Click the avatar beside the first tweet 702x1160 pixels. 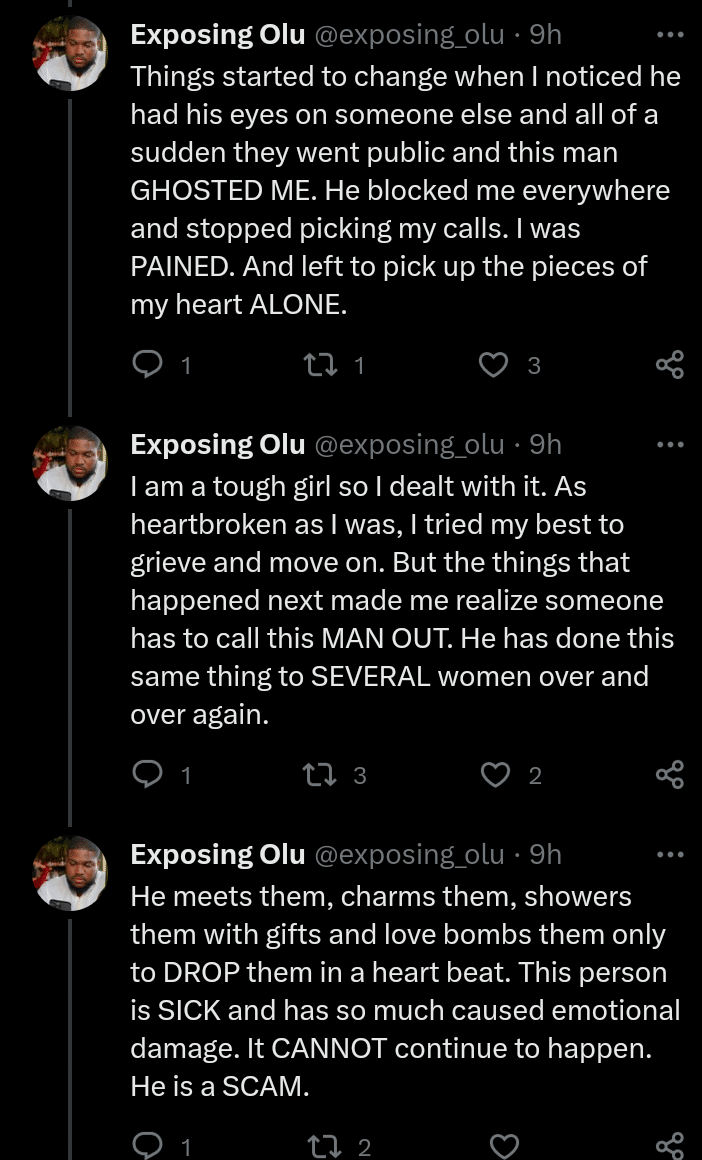(70, 54)
